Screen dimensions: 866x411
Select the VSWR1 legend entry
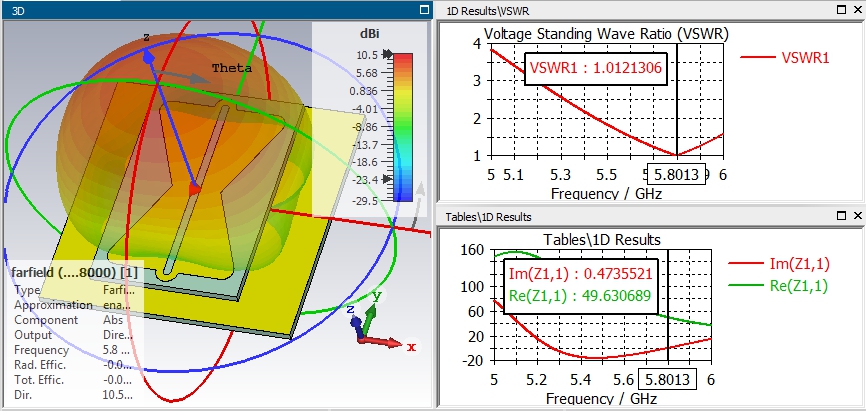pyautogui.click(x=784, y=57)
